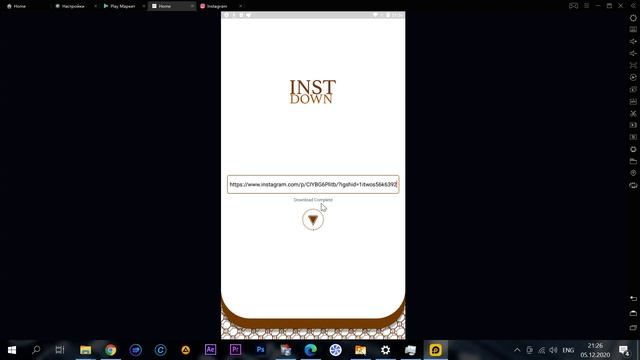Click the Instagram URL input field
The height and width of the screenshot is (360, 640).
coord(313,184)
